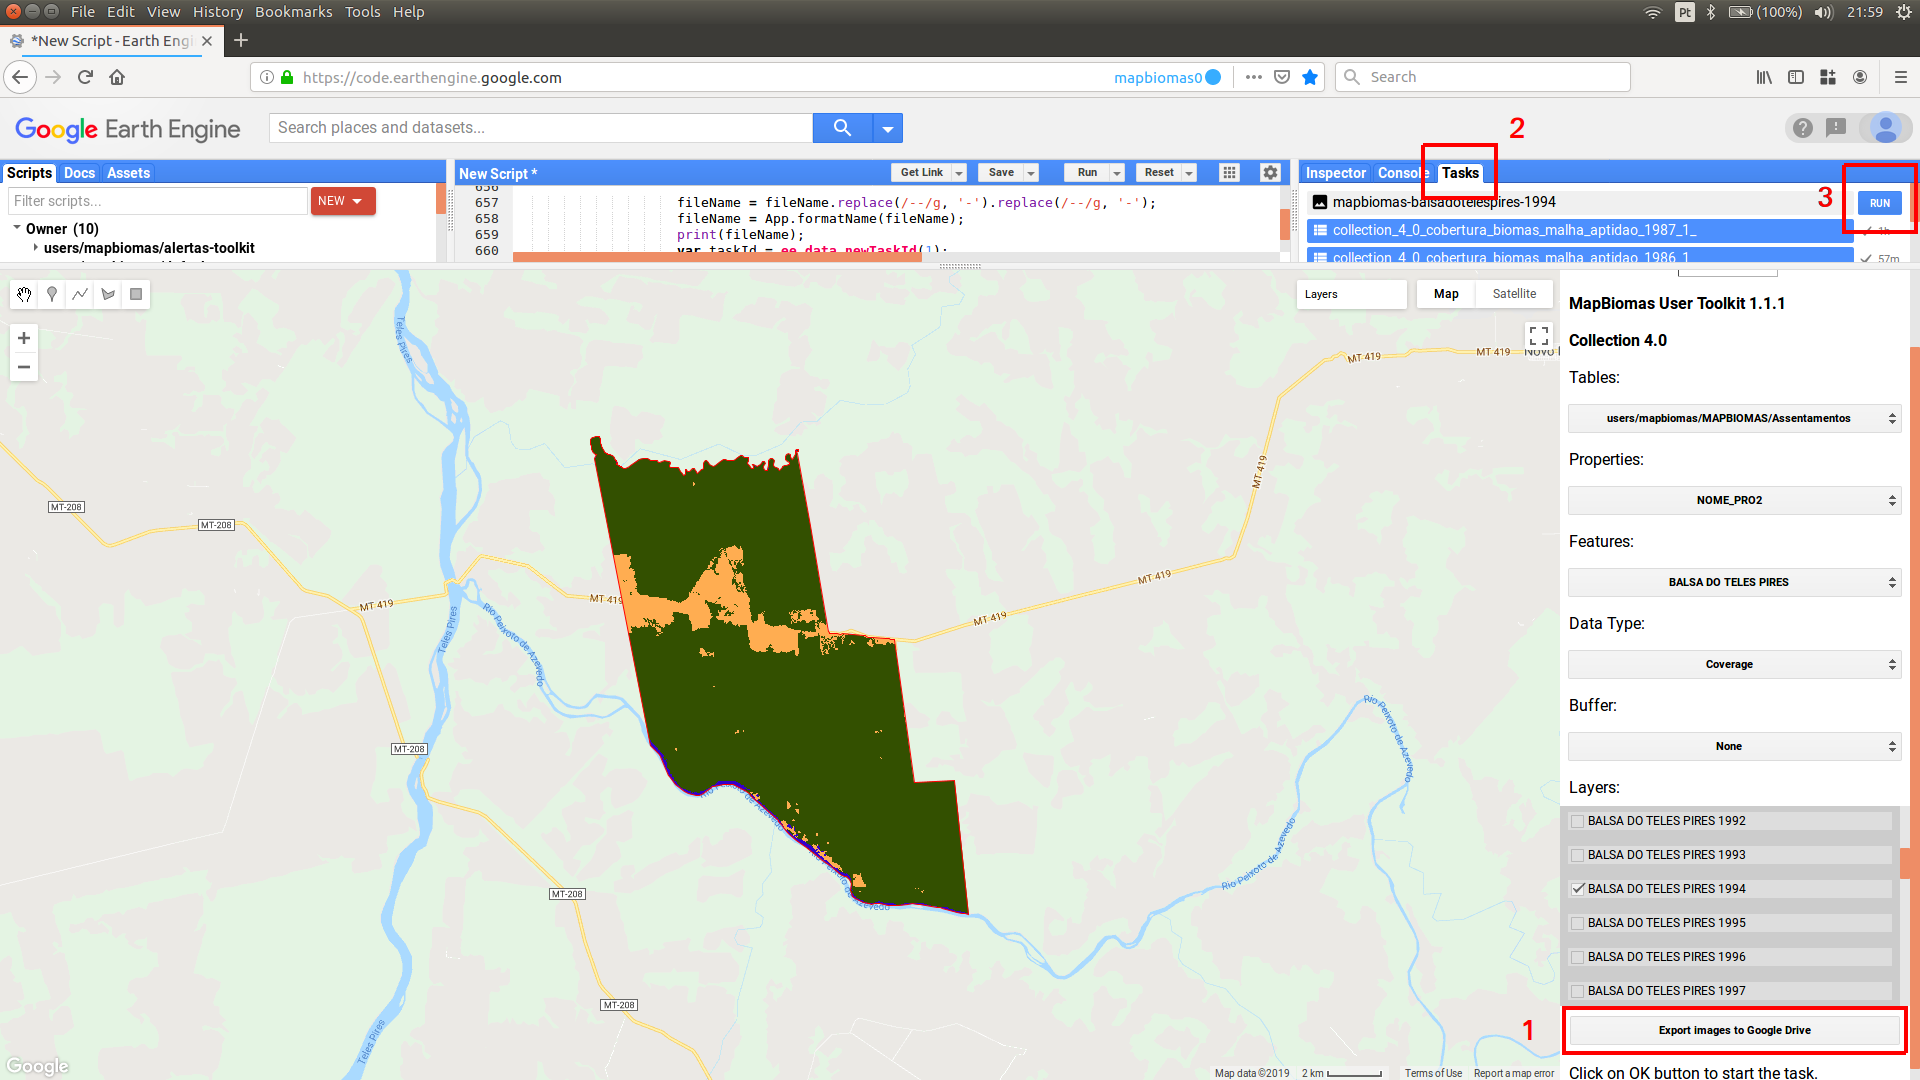Click the hand/pan tool icon
1920x1080 pixels.
(x=24, y=293)
